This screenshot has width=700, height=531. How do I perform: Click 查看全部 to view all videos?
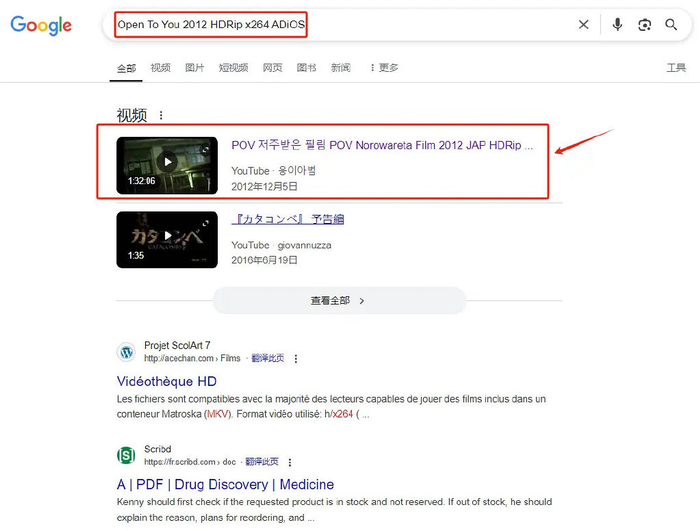click(x=339, y=301)
